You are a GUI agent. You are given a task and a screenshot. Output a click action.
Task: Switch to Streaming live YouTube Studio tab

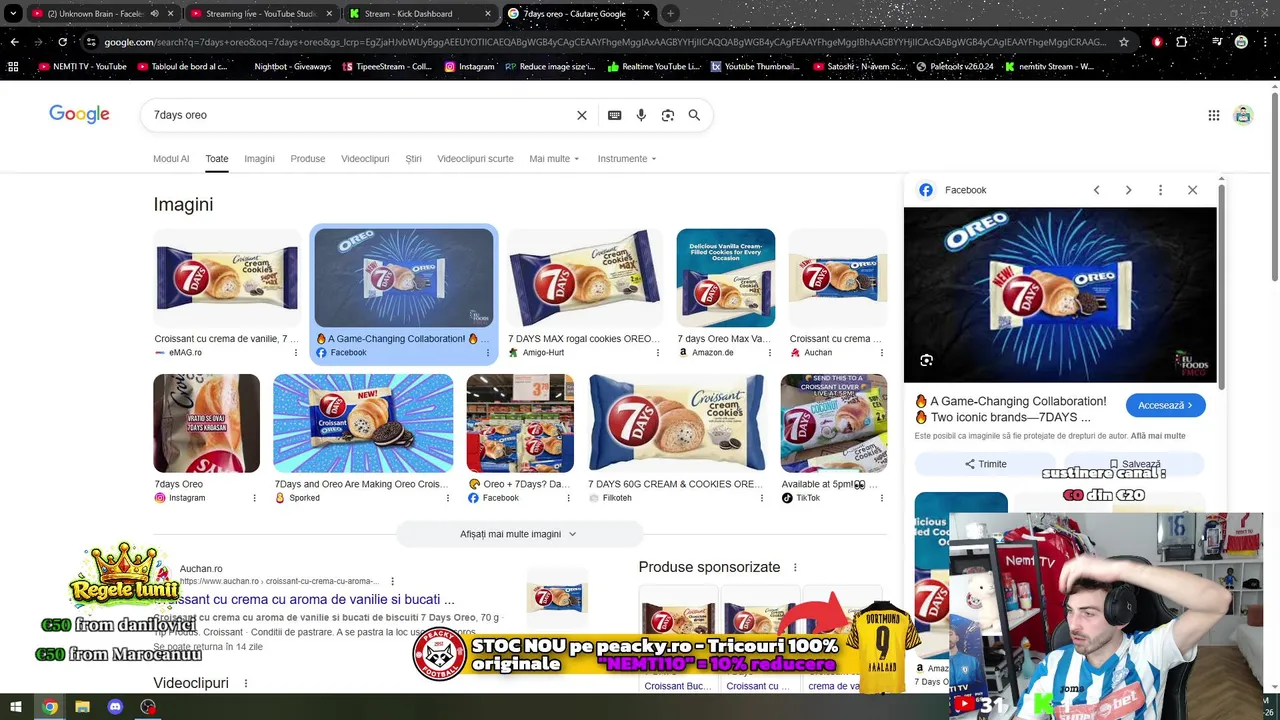tap(260, 14)
